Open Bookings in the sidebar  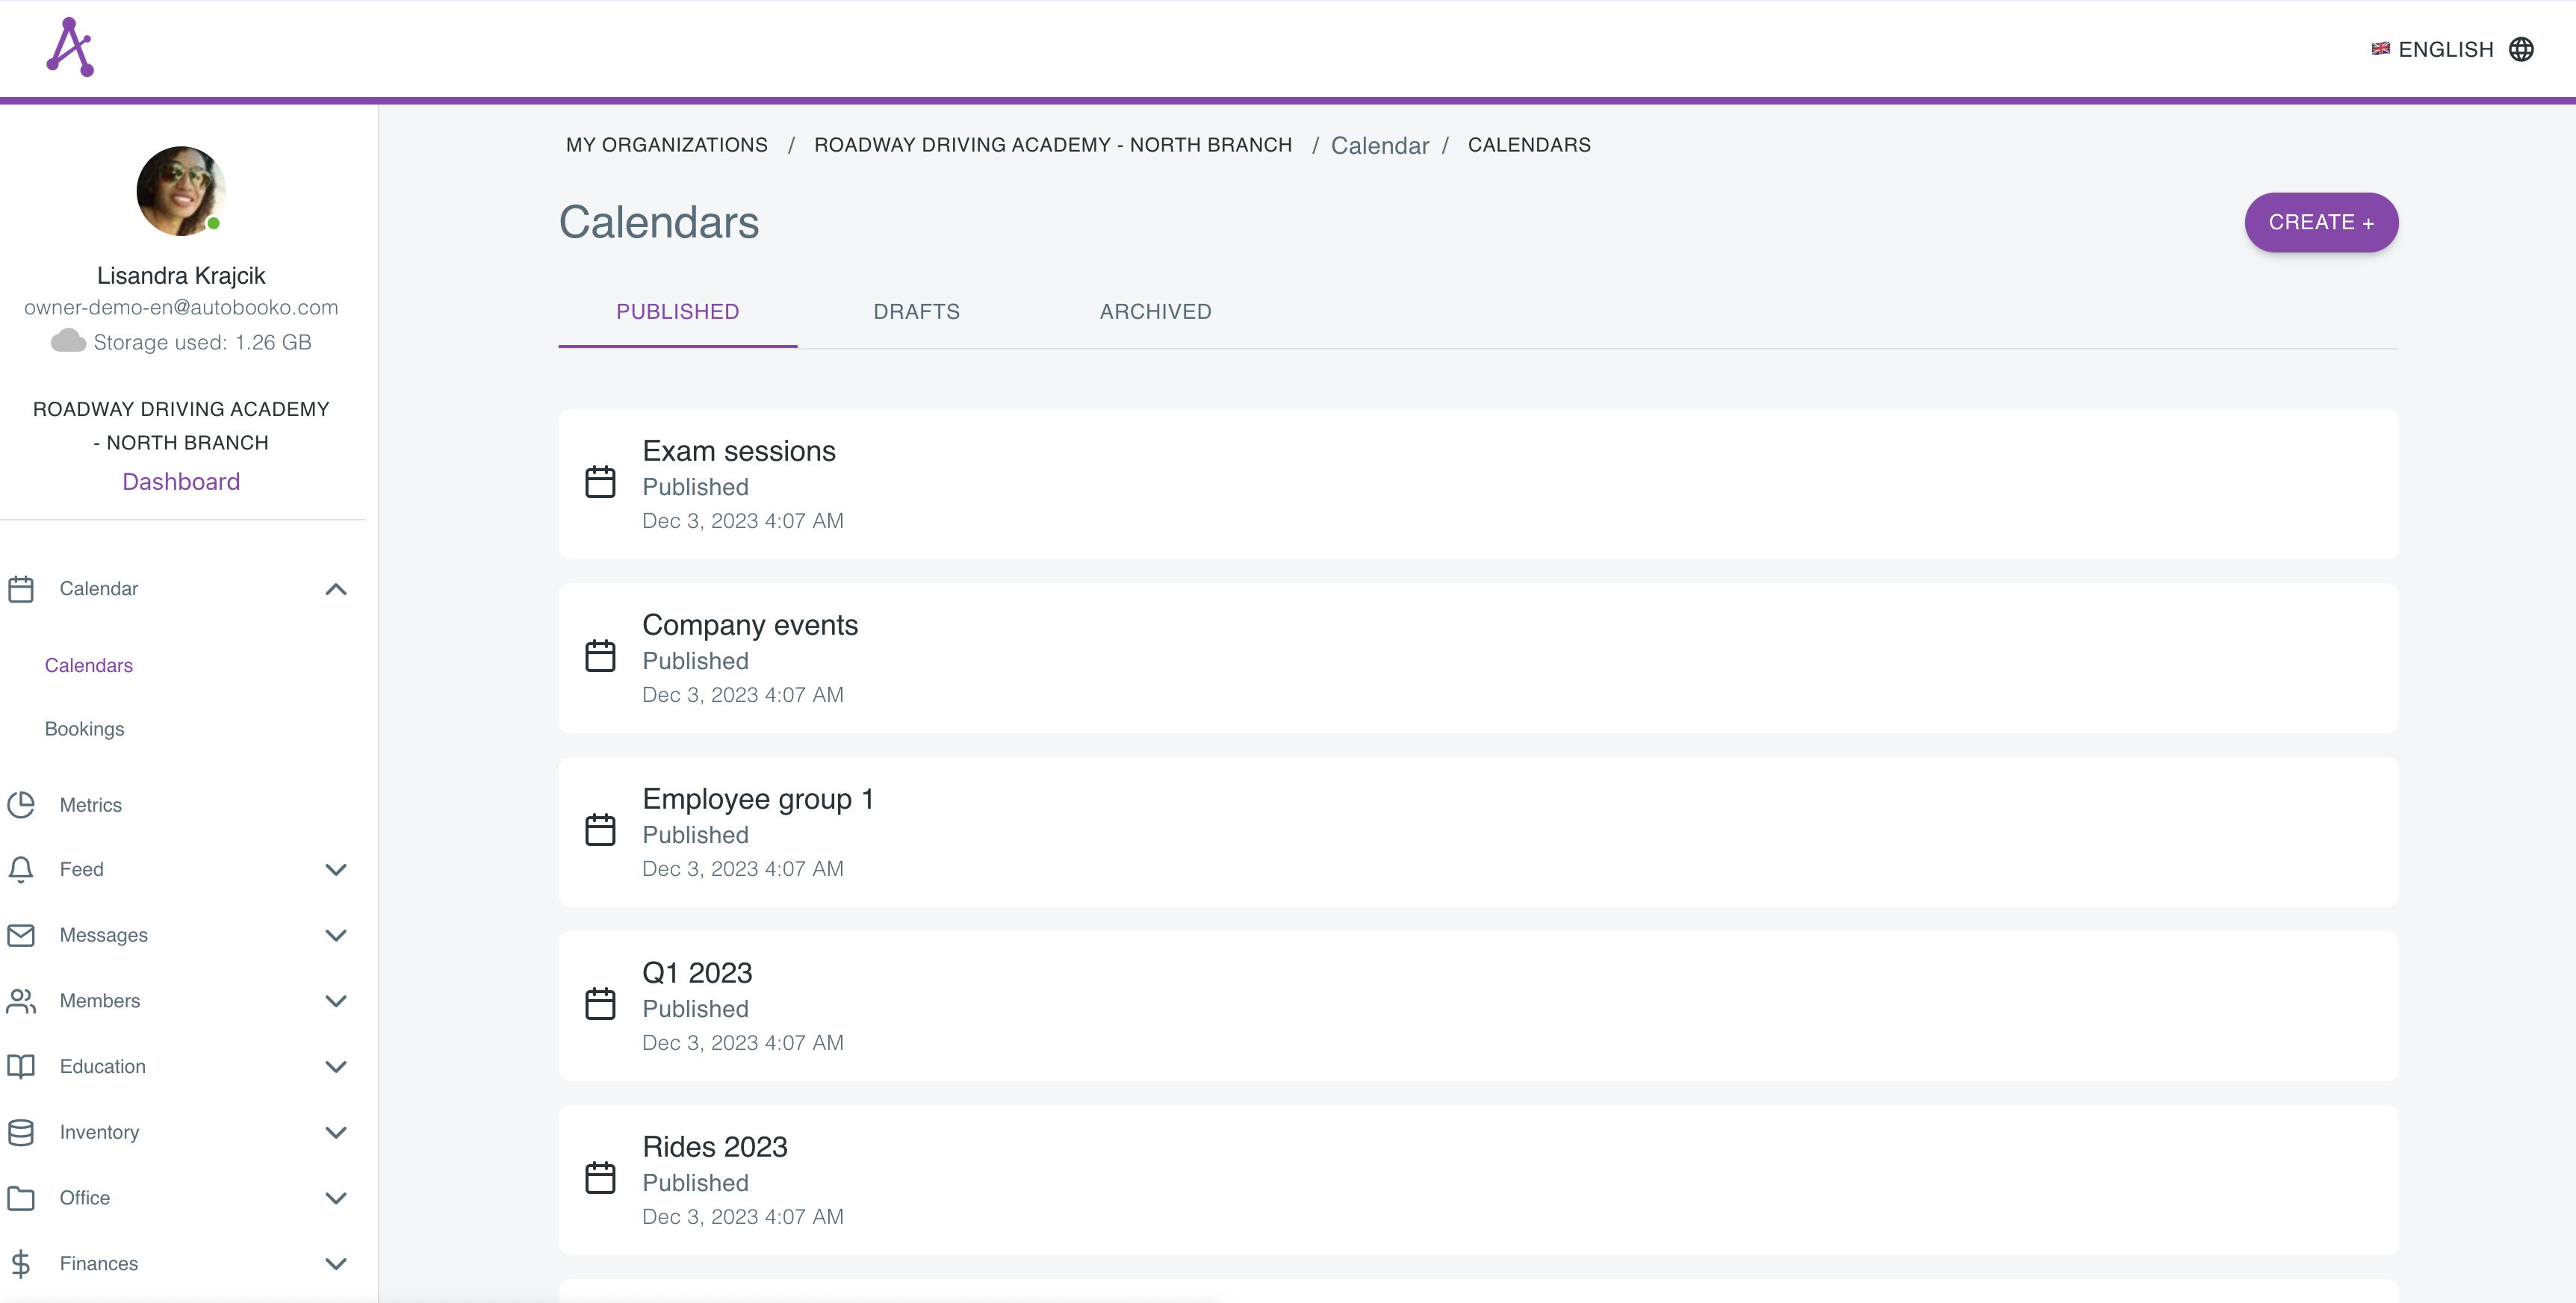tap(85, 729)
